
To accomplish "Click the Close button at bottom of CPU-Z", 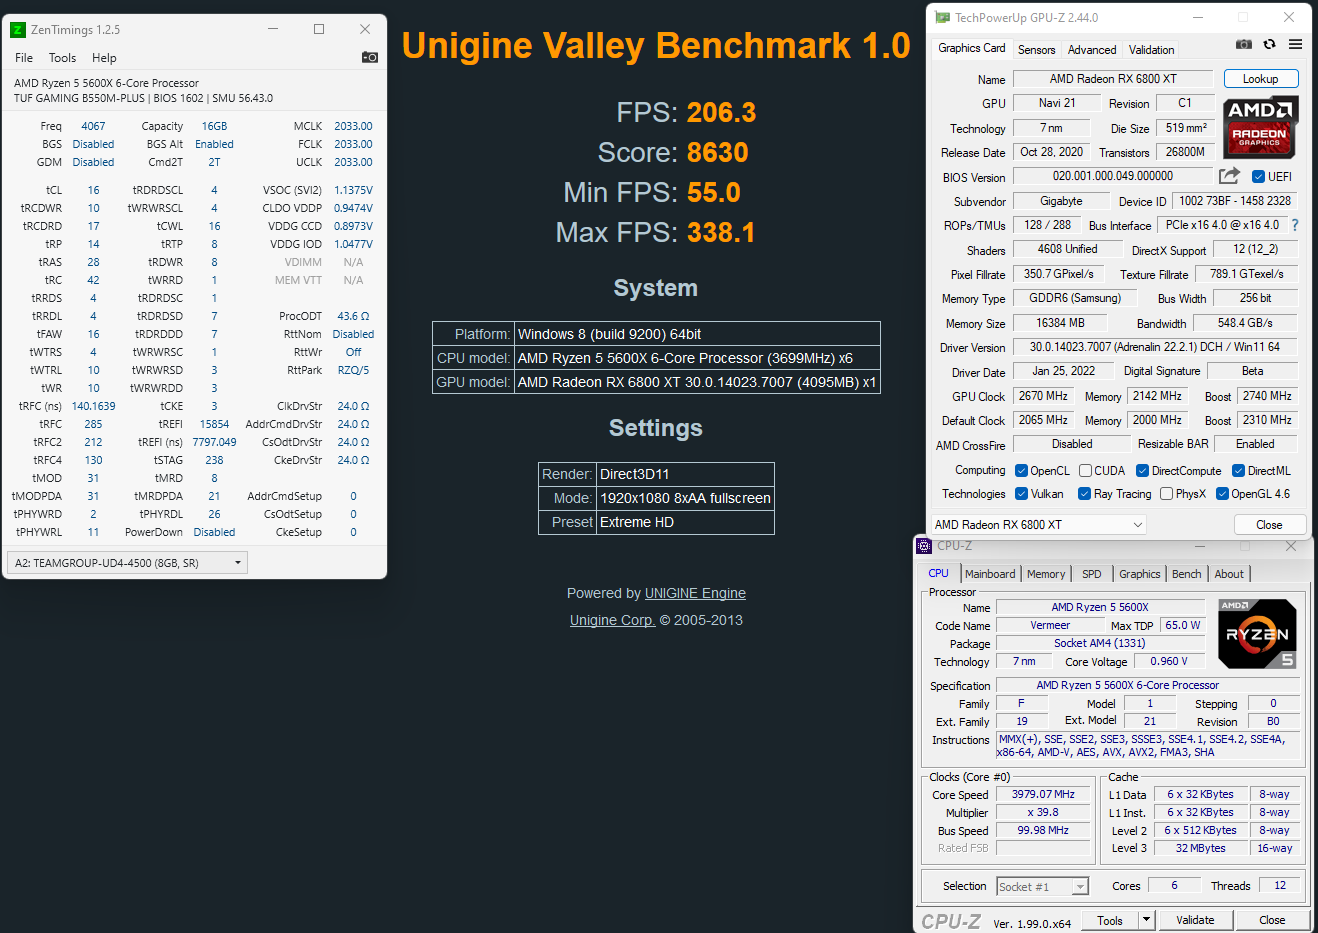I will tap(1272, 920).
